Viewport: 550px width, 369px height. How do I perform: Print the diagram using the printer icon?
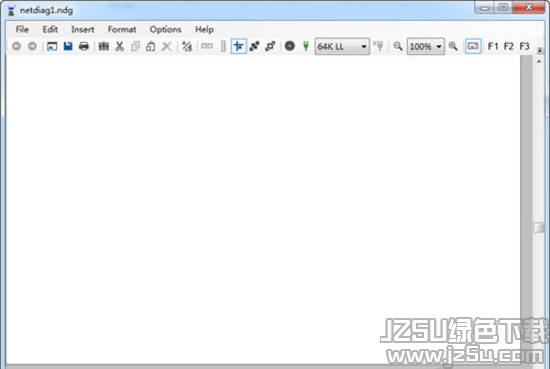pyautogui.click(x=84, y=46)
